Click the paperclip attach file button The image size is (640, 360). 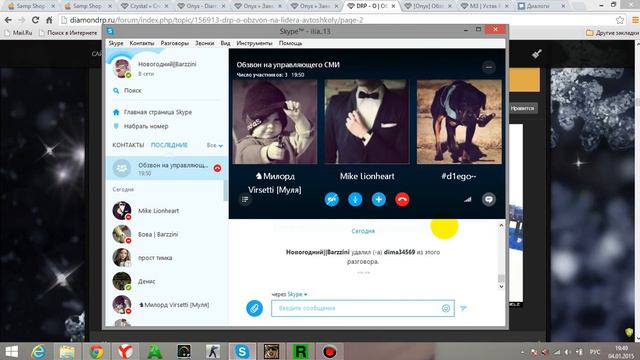254,308
